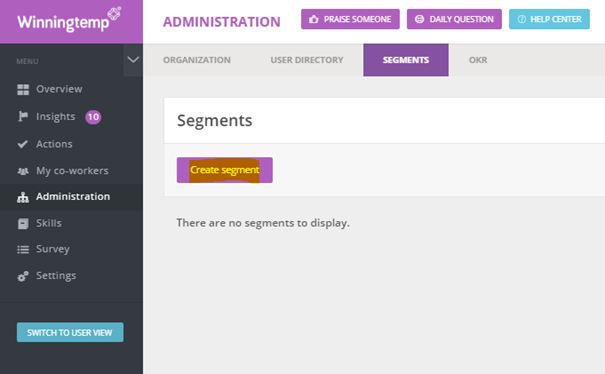Image resolution: width=605 pixels, height=374 pixels.
Task: Collapse the menu with the chevron arrow
Action: click(x=133, y=60)
